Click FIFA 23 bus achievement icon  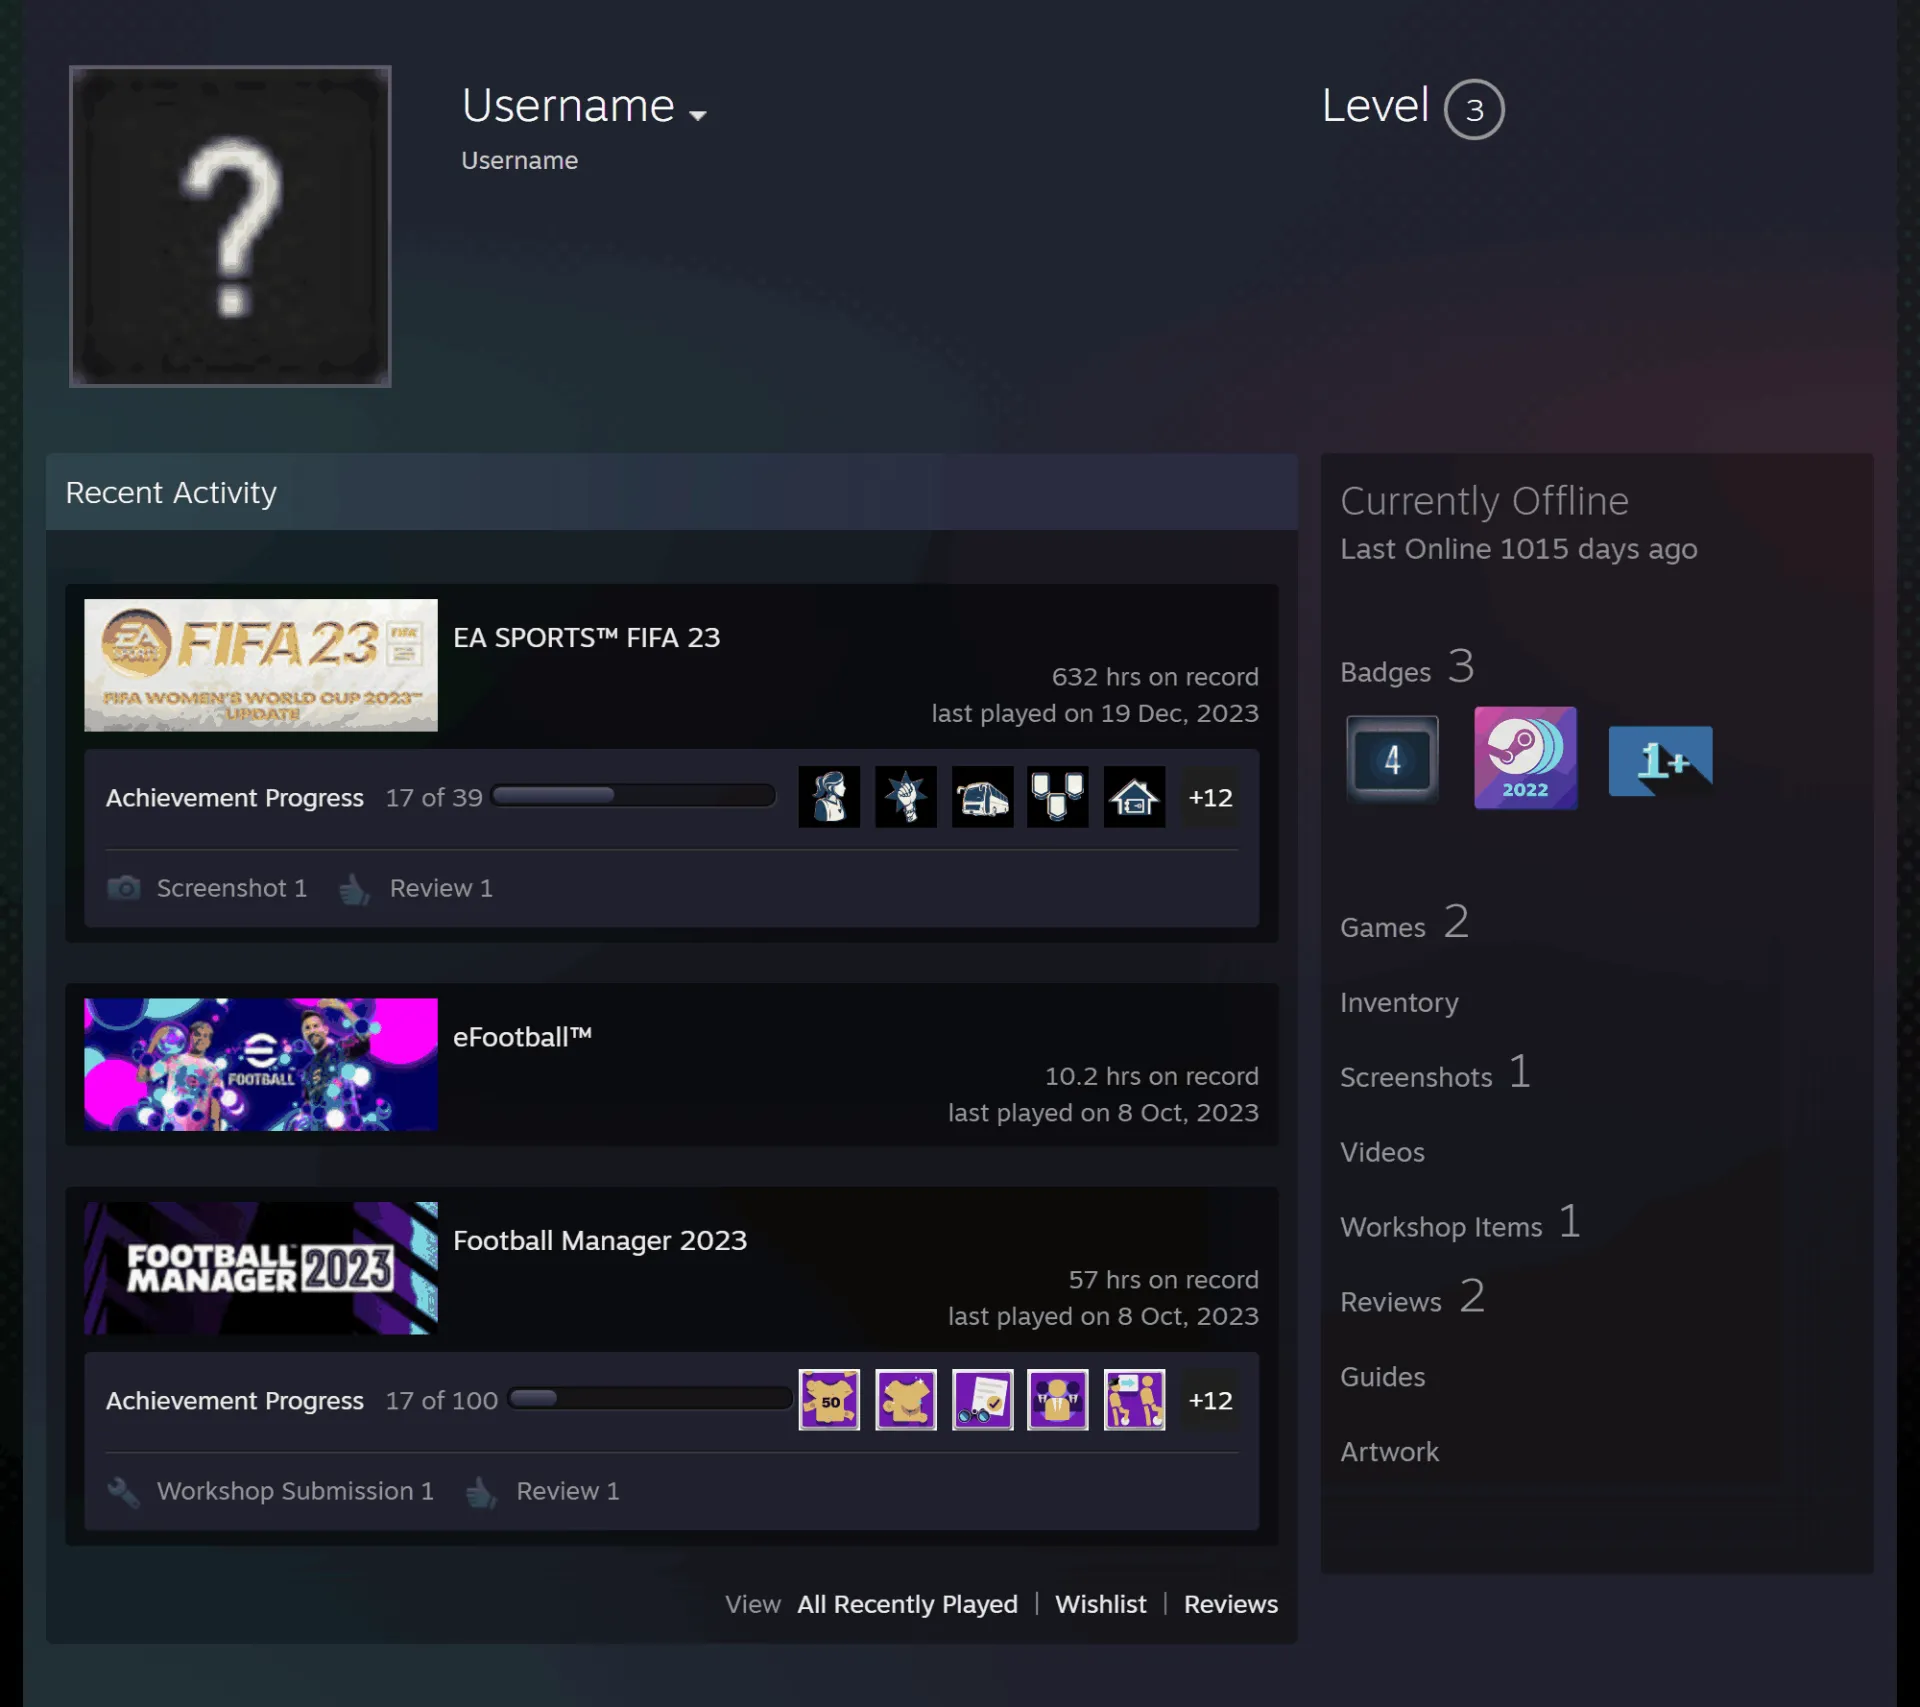click(982, 797)
